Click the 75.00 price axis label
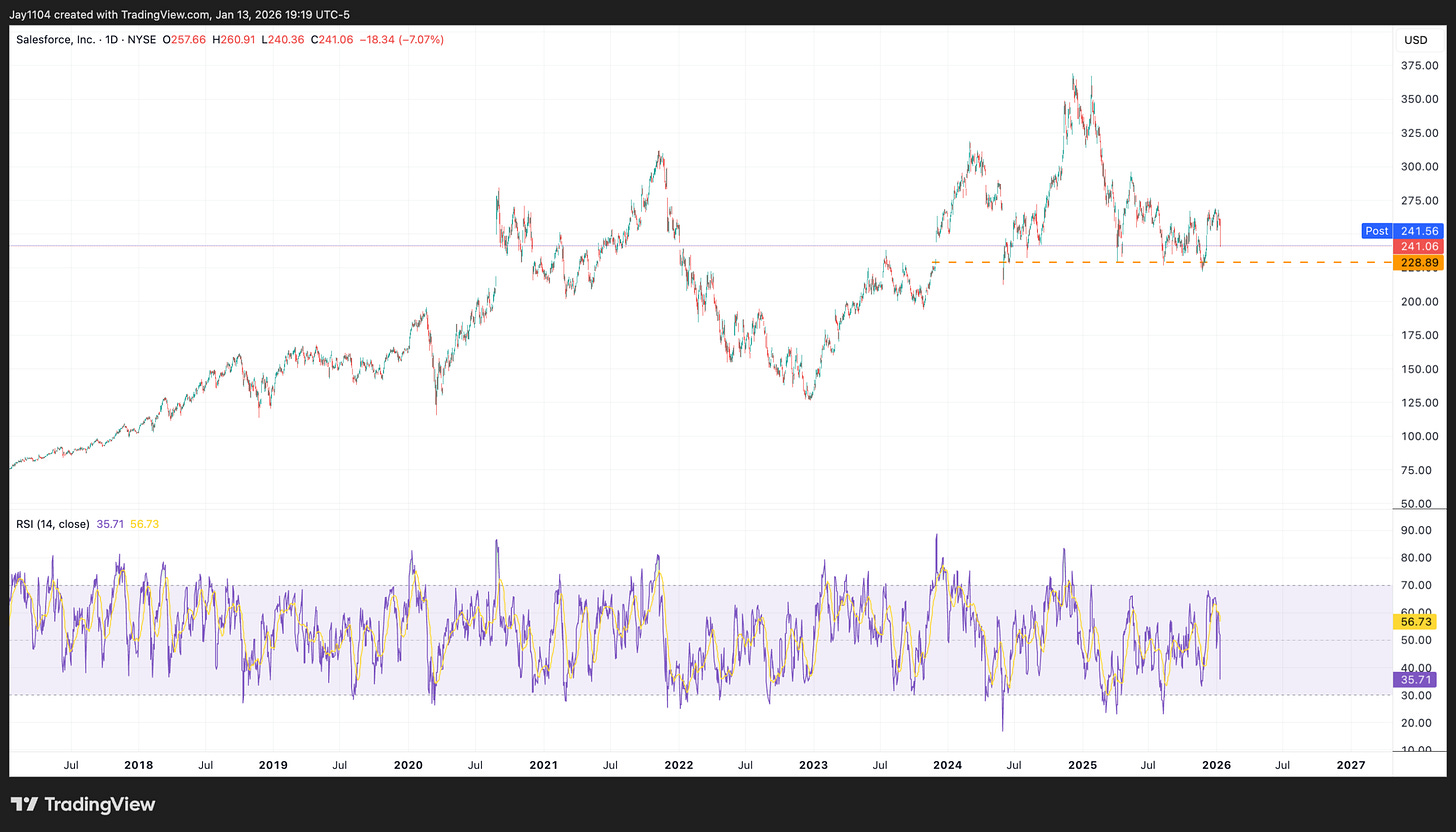 [1417, 470]
